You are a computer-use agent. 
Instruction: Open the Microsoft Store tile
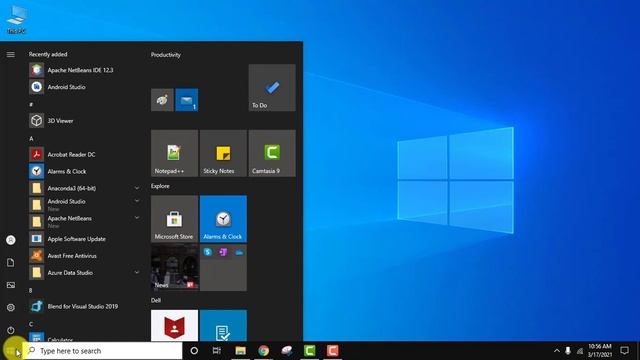(174, 219)
